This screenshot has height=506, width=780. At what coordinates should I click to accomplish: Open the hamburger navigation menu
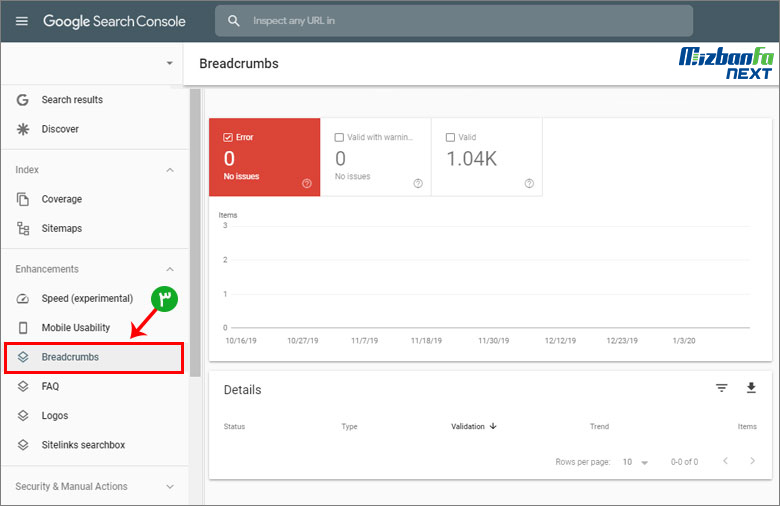[x=21, y=21]
